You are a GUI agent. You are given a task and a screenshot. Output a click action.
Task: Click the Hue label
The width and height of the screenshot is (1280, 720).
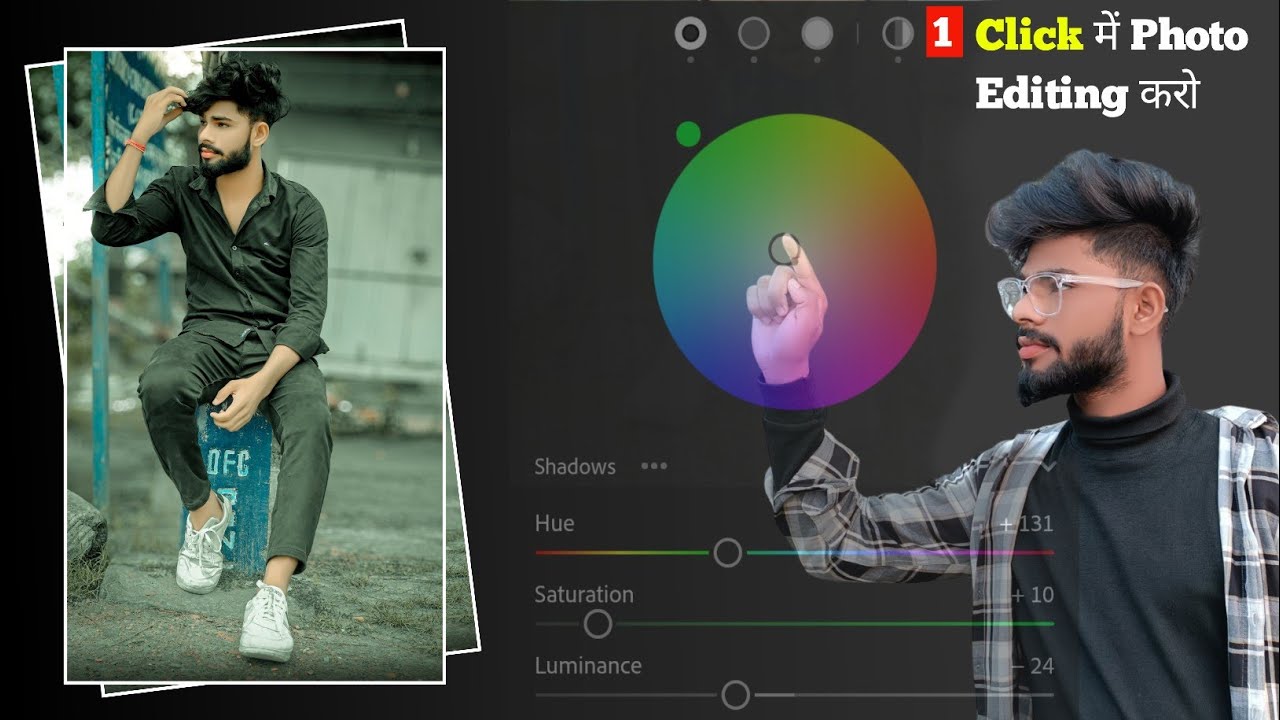(554, 523)
